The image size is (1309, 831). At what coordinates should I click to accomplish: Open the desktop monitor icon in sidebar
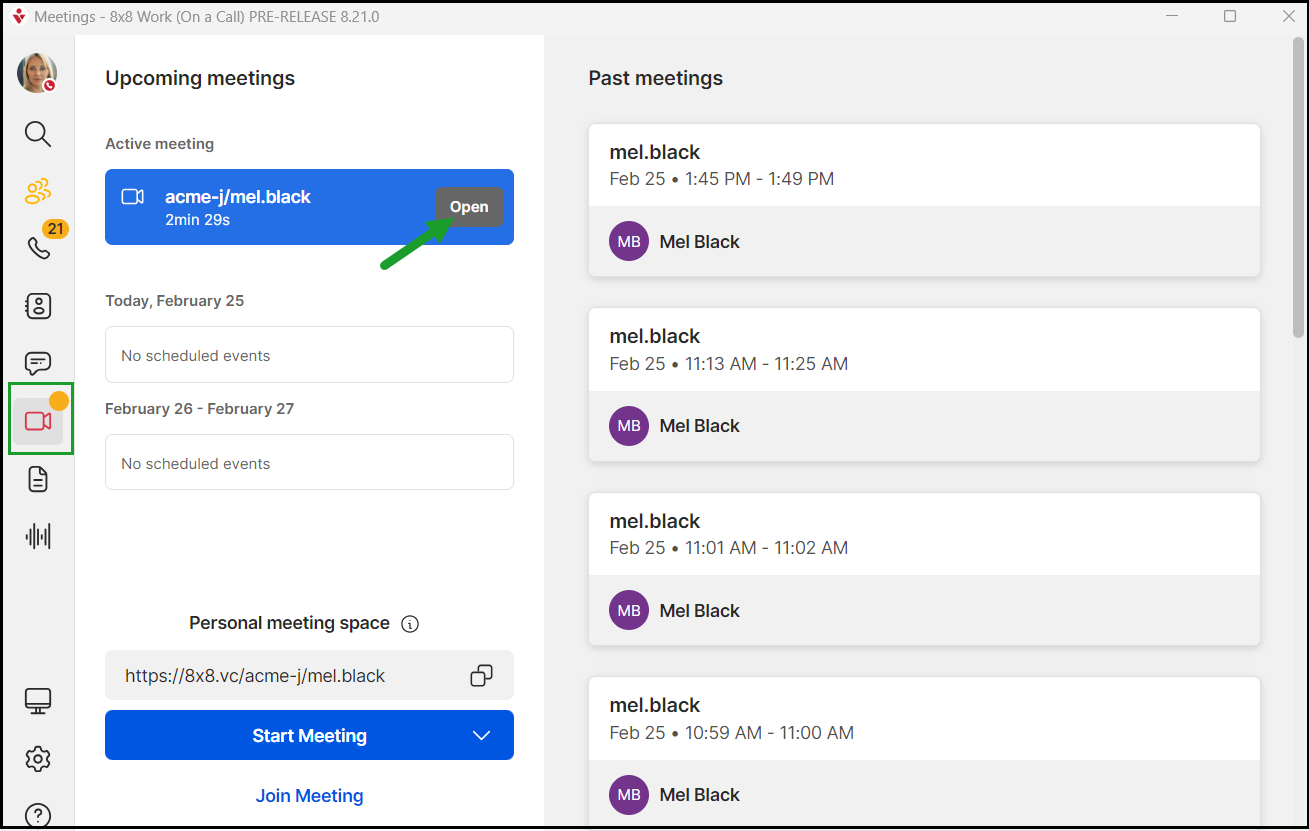[38, 701]
